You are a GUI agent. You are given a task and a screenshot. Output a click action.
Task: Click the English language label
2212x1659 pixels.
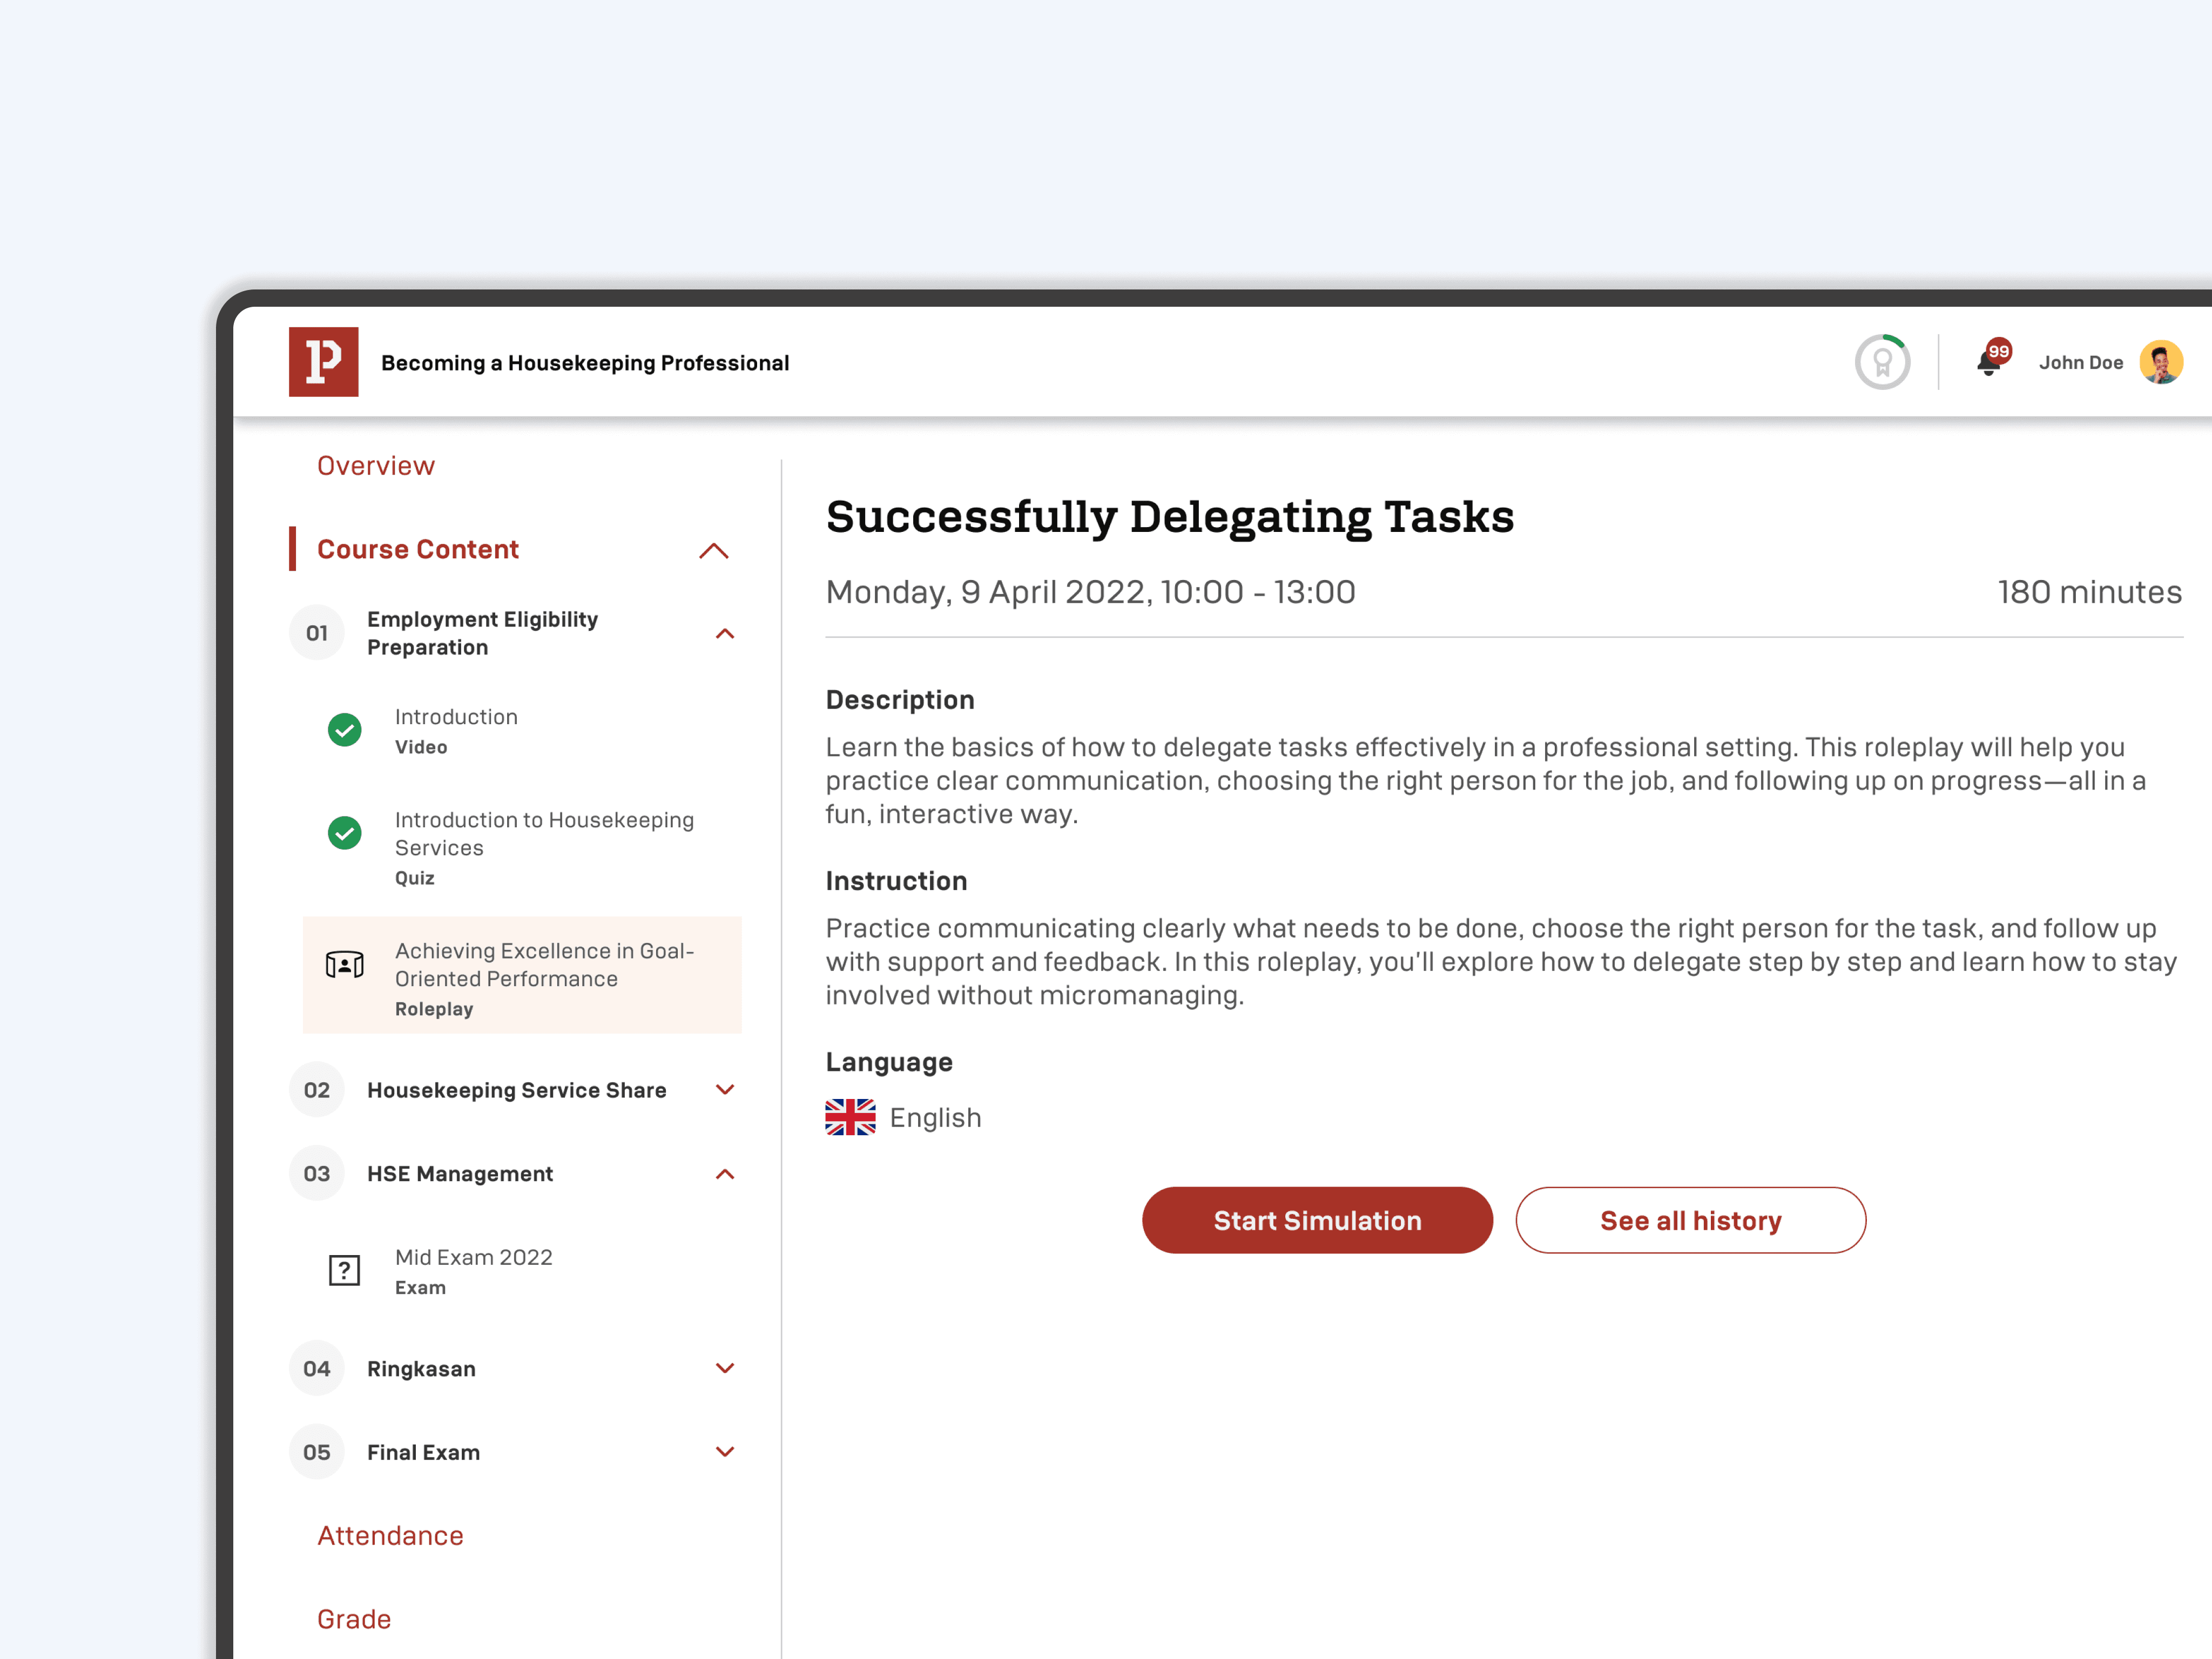935,1118
